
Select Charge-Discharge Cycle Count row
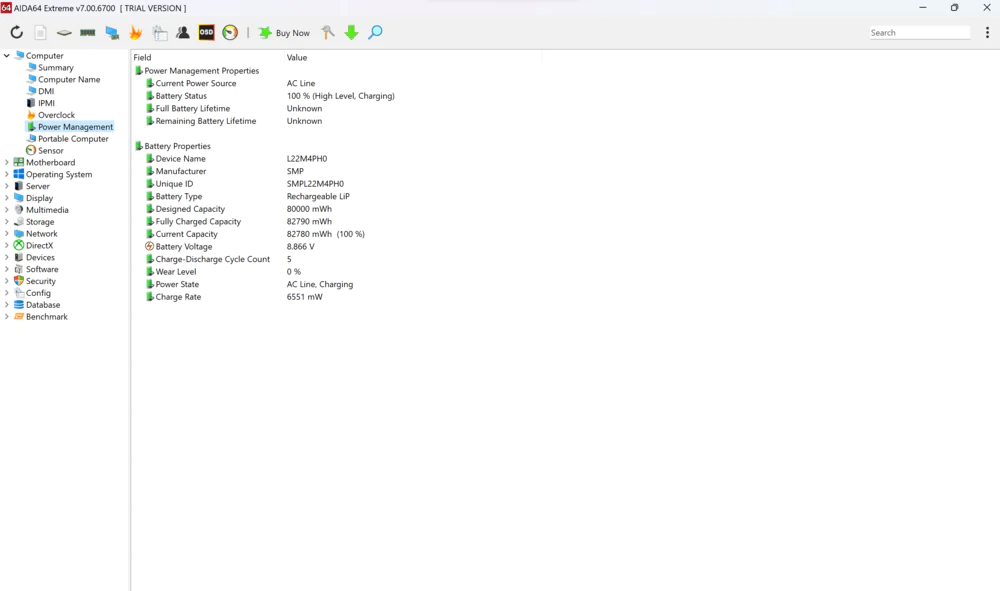coord(337,259)
